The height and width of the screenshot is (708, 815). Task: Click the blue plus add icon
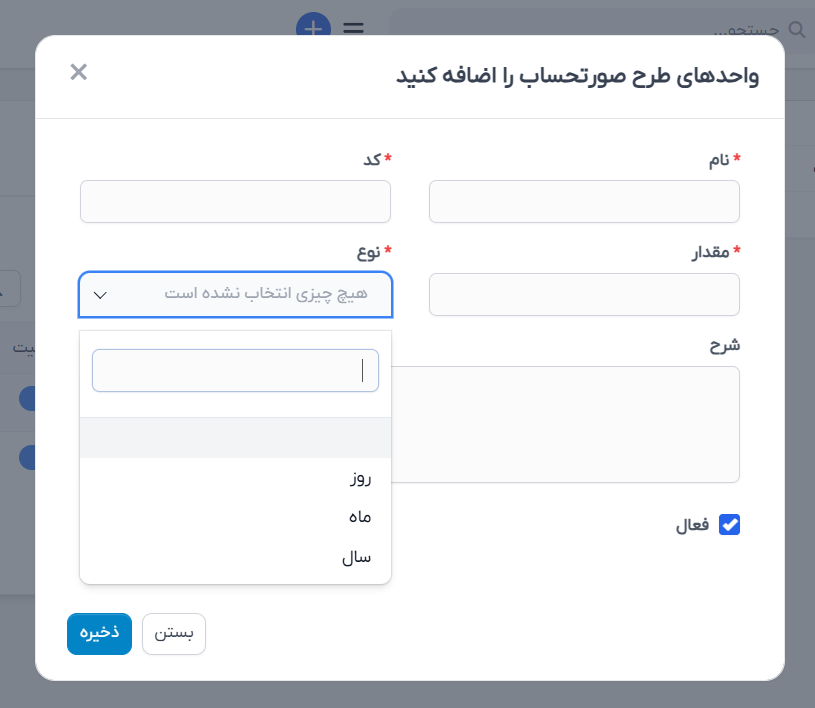(x=313, y=24)
